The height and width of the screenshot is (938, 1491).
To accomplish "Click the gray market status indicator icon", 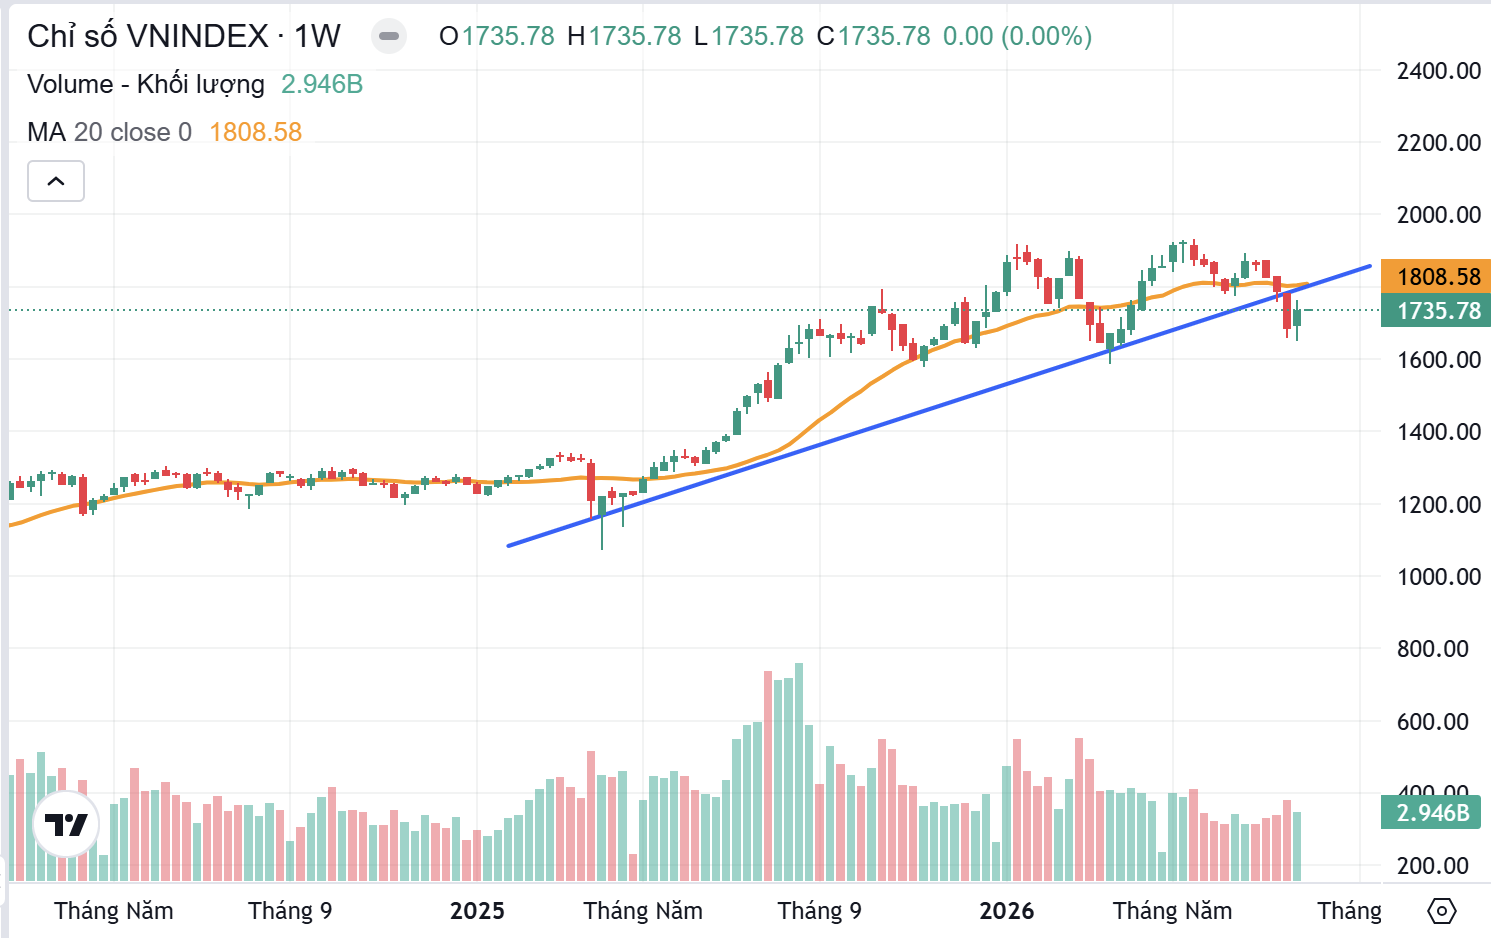I will (x=389, y=37).
